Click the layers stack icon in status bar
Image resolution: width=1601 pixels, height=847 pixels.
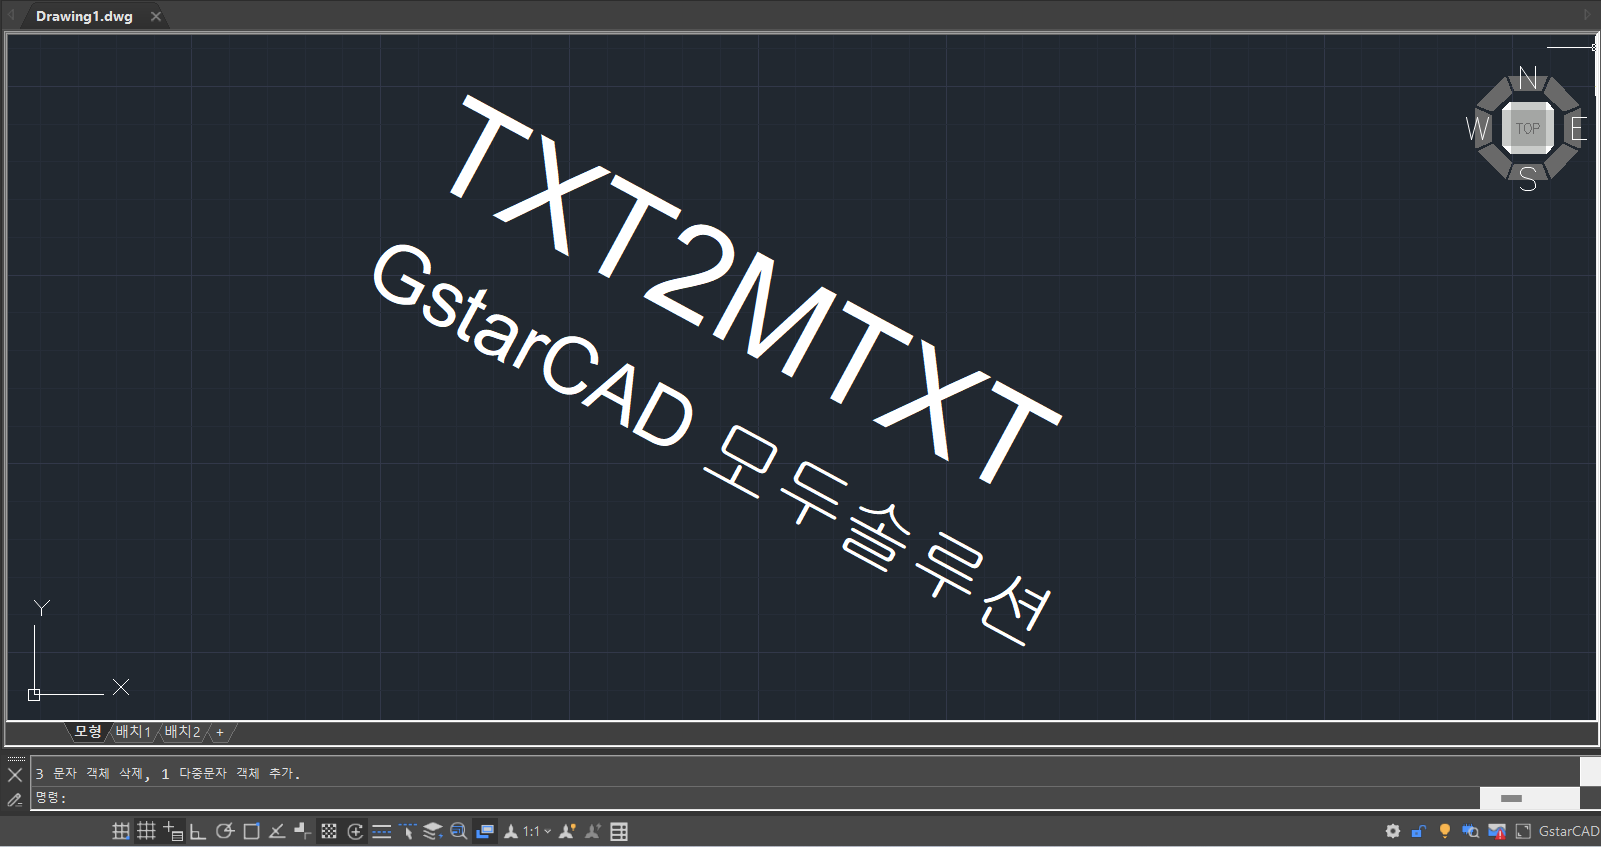point(433,831)
